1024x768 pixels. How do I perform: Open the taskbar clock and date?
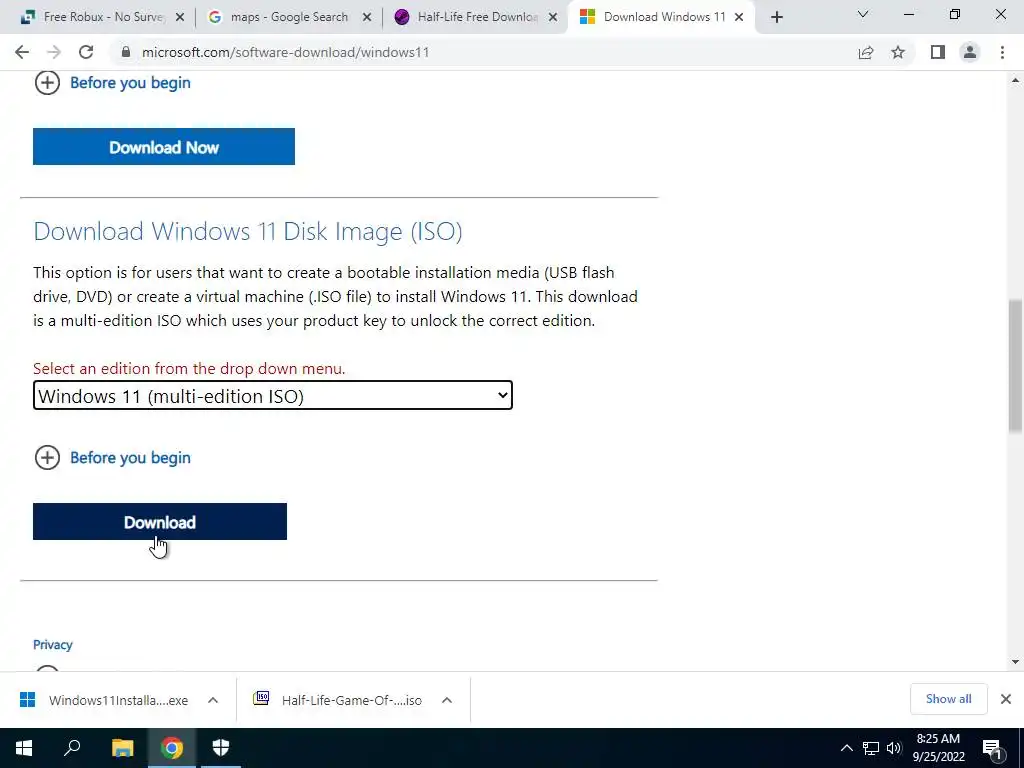[x=938, y=748]
